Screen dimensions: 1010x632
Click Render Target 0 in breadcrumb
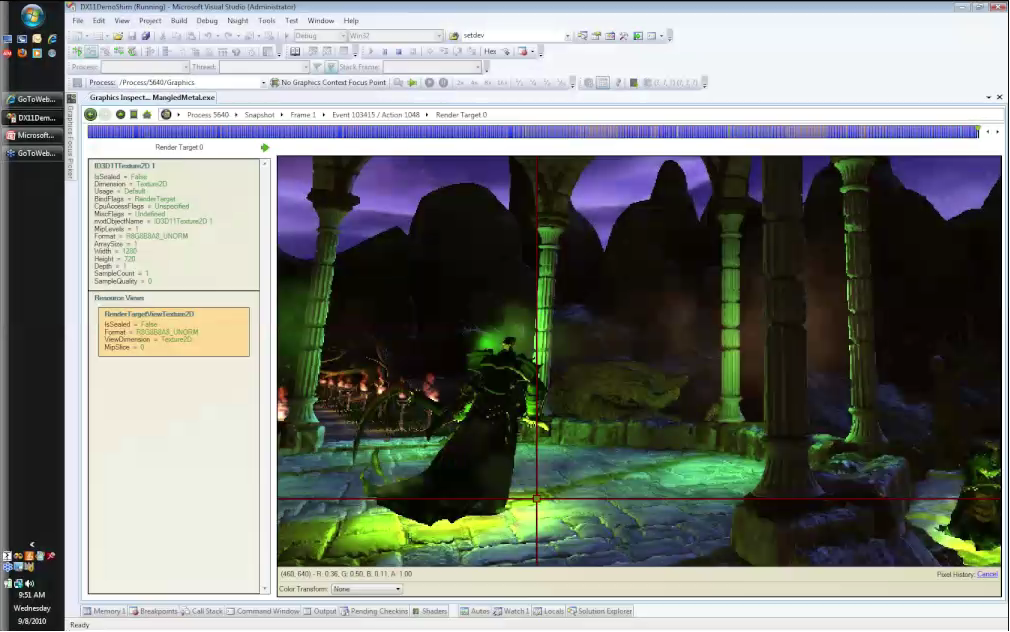coord(461,115)
